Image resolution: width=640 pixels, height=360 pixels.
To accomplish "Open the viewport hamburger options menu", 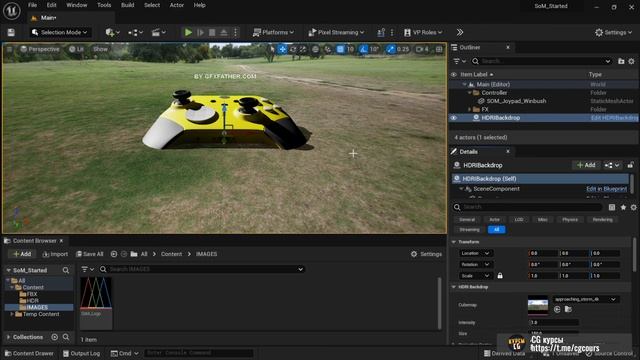I will click(9, 49).
